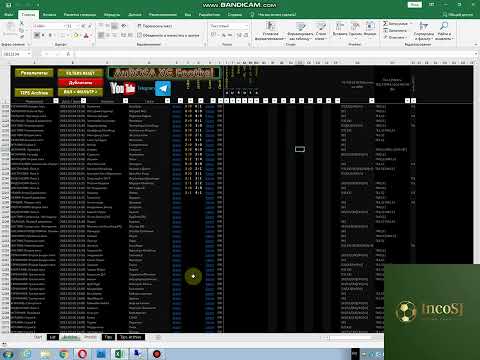Viewport: 480px width, 360px height.
Task: Click the Orientation text-angle icon
Action: [x=124, y=26]
